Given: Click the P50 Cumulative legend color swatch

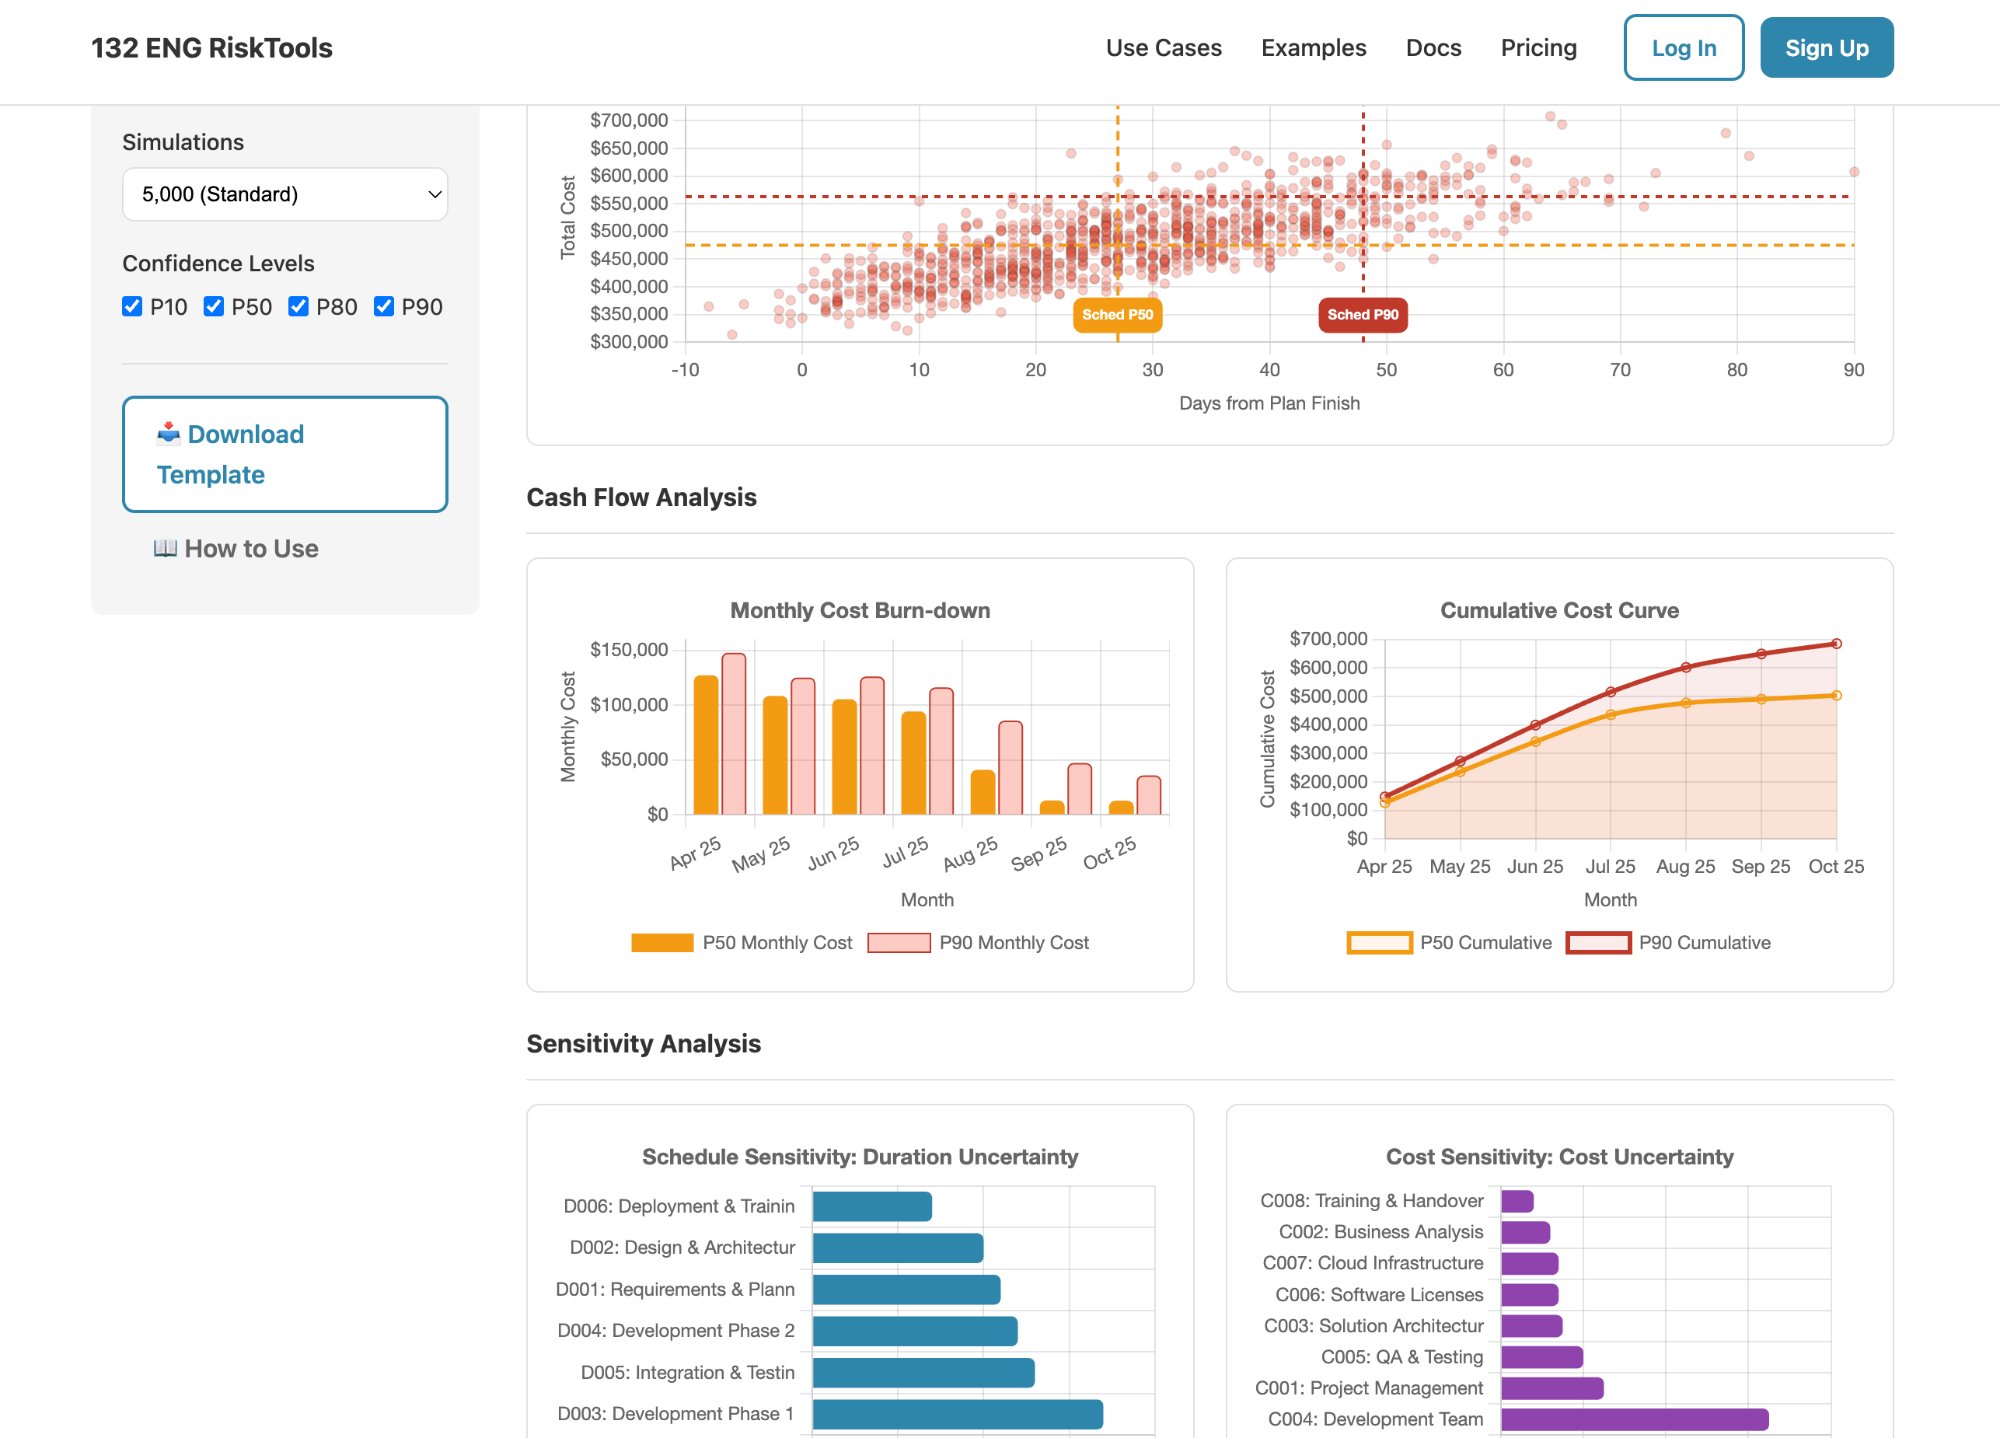Looking at the screenshot, I should [x=1382, y=942].
